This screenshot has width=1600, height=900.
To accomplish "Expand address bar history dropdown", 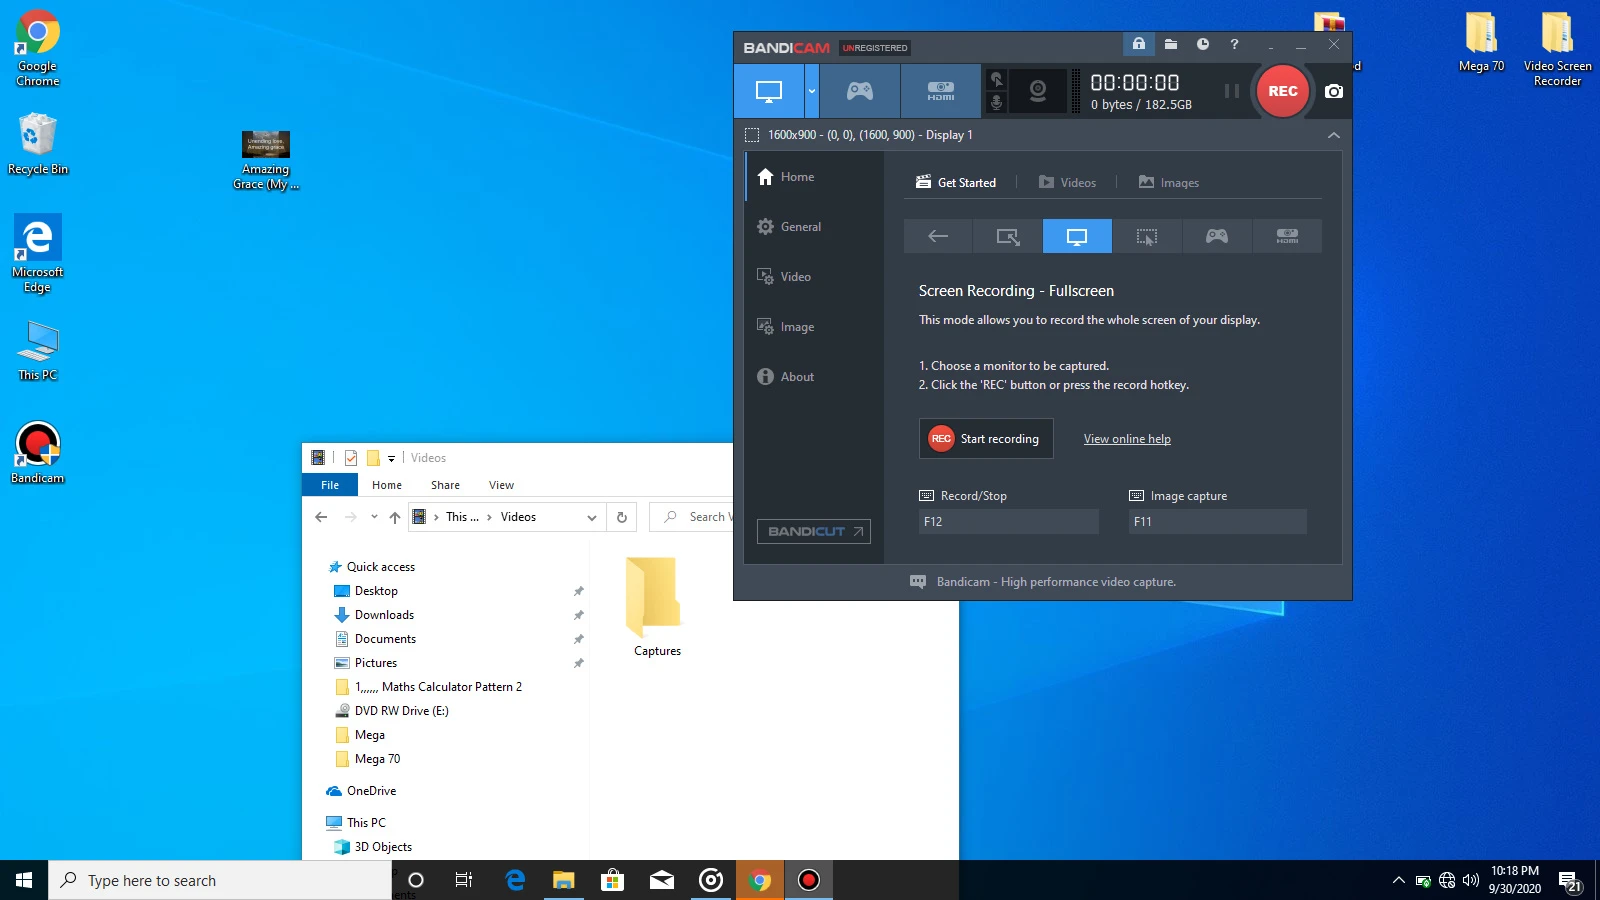I will [x=592, y=517].
